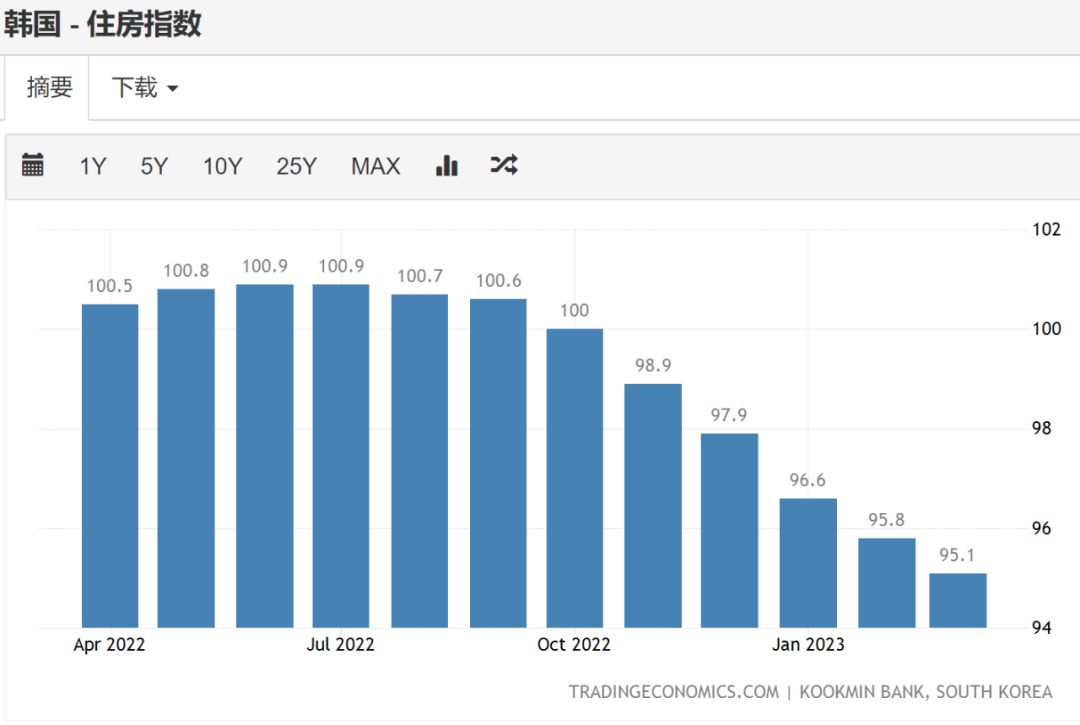Image resolution: width=1080 pixels, height=725 pixels.
Task: Click the bar labeled 100.7
Action: coord(419,461)
